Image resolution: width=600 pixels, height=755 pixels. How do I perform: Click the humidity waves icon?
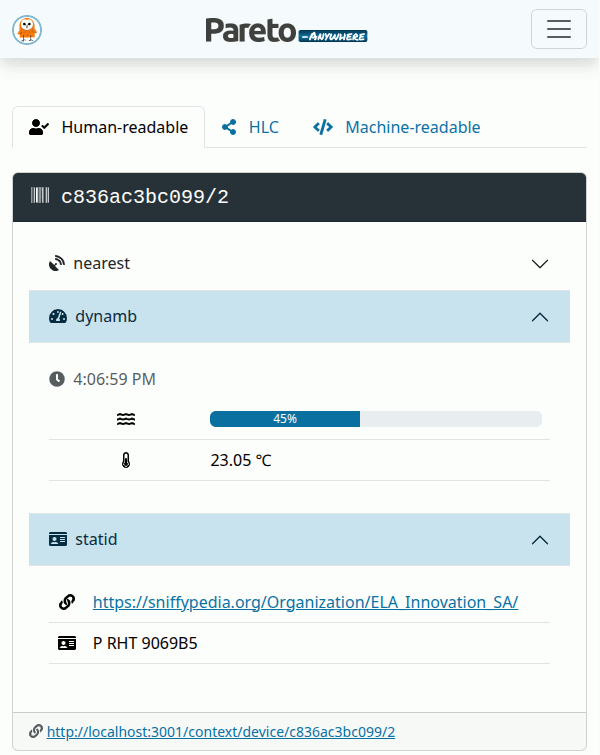click(x=126, y=419)
